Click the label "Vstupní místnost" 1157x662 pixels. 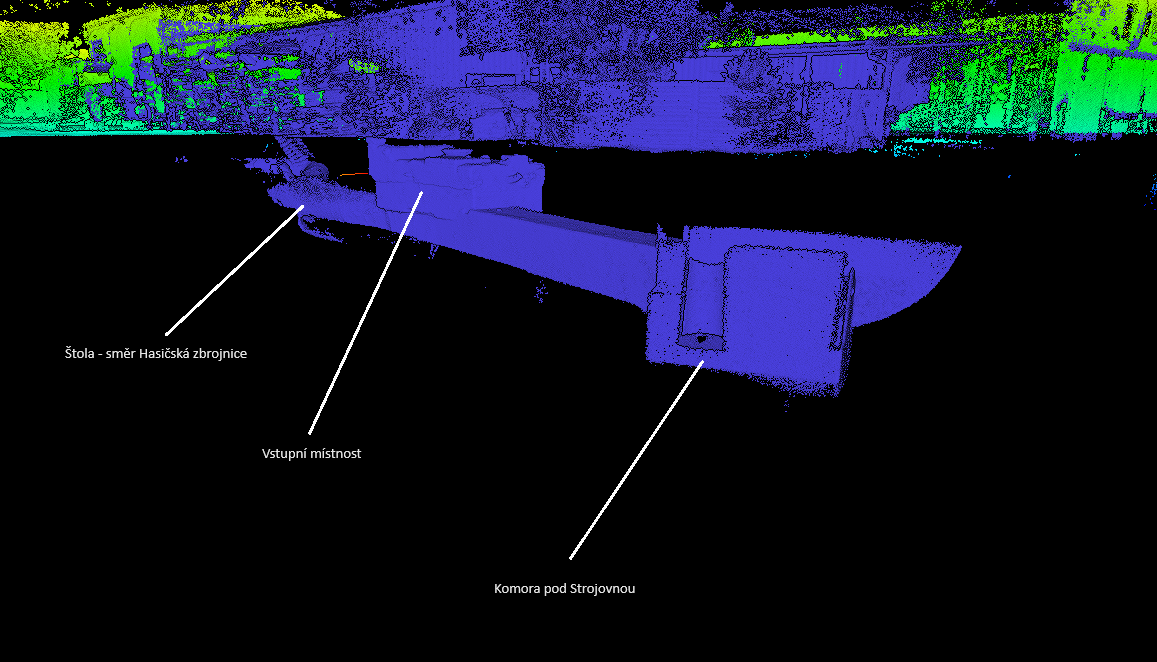(x=311, y=454)
